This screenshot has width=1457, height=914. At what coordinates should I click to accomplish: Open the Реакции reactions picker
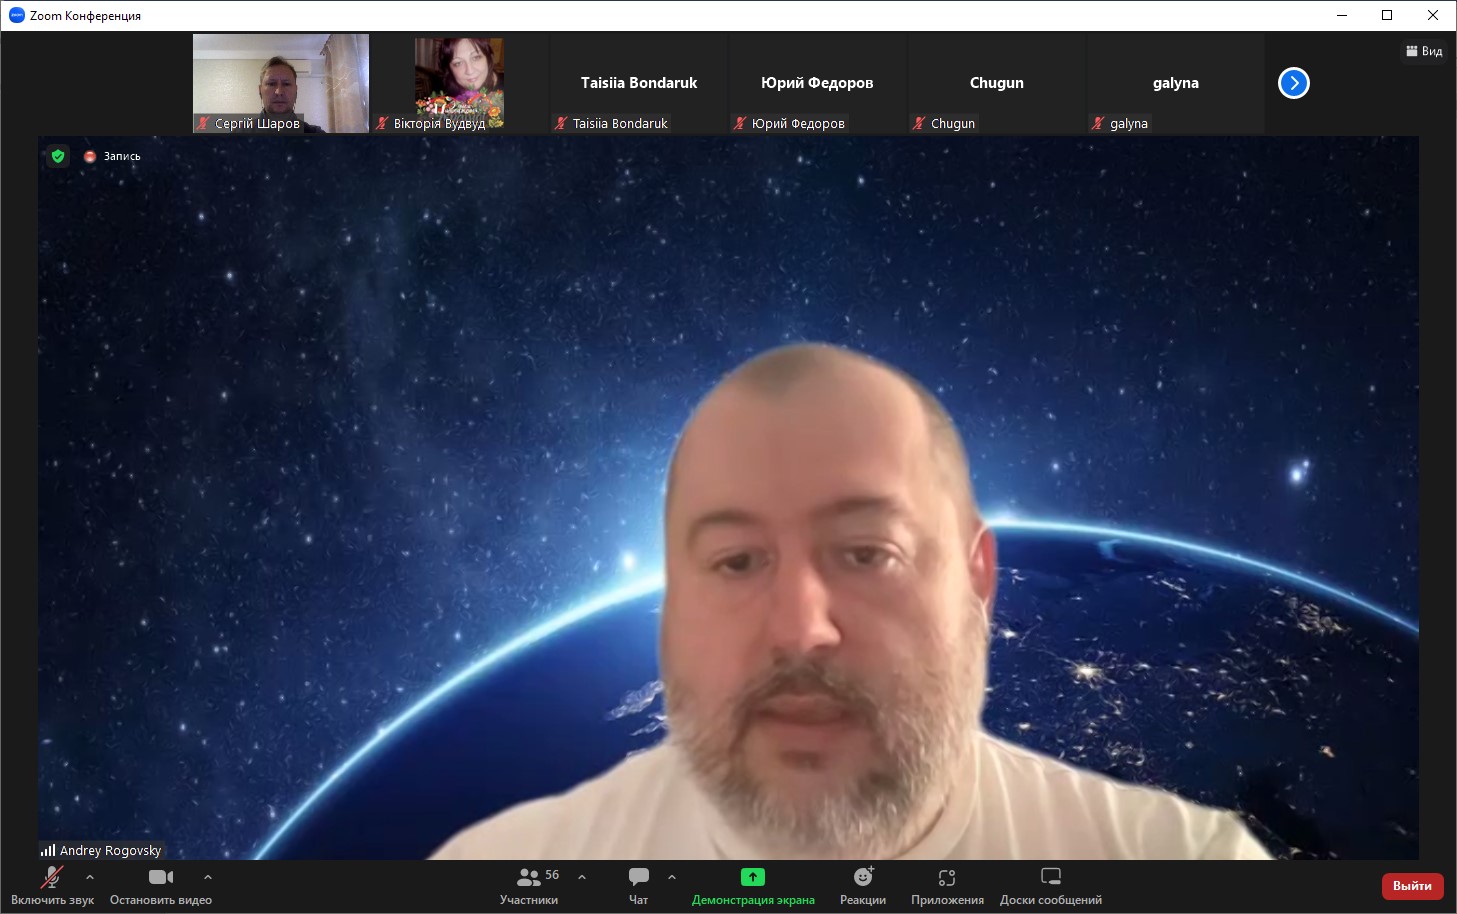tap(863, 886)
